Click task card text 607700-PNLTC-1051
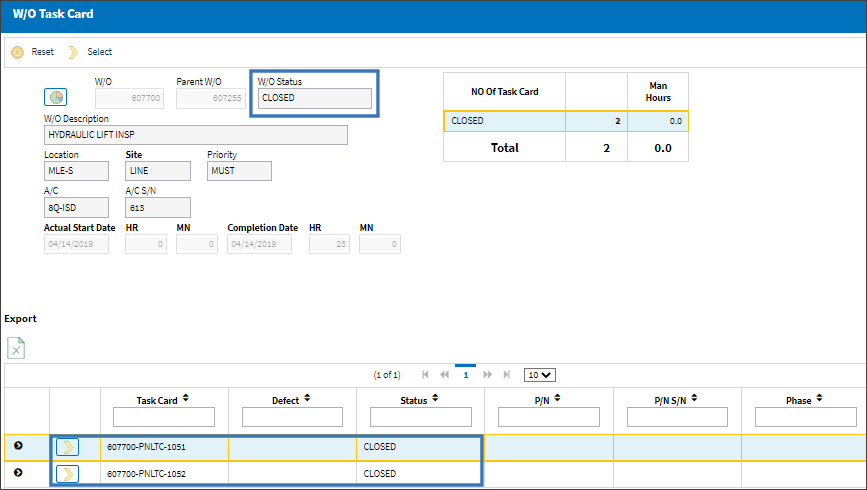 coord(147,447)
